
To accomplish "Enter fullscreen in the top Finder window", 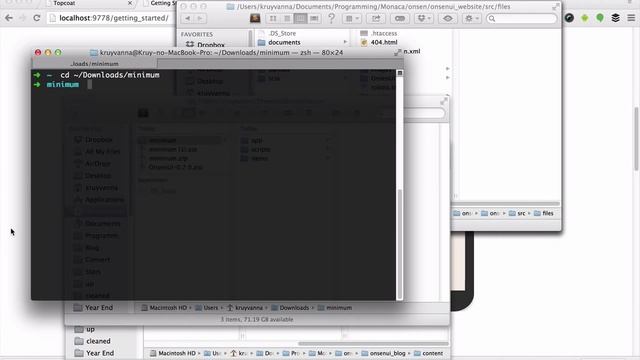I will 556,7.
